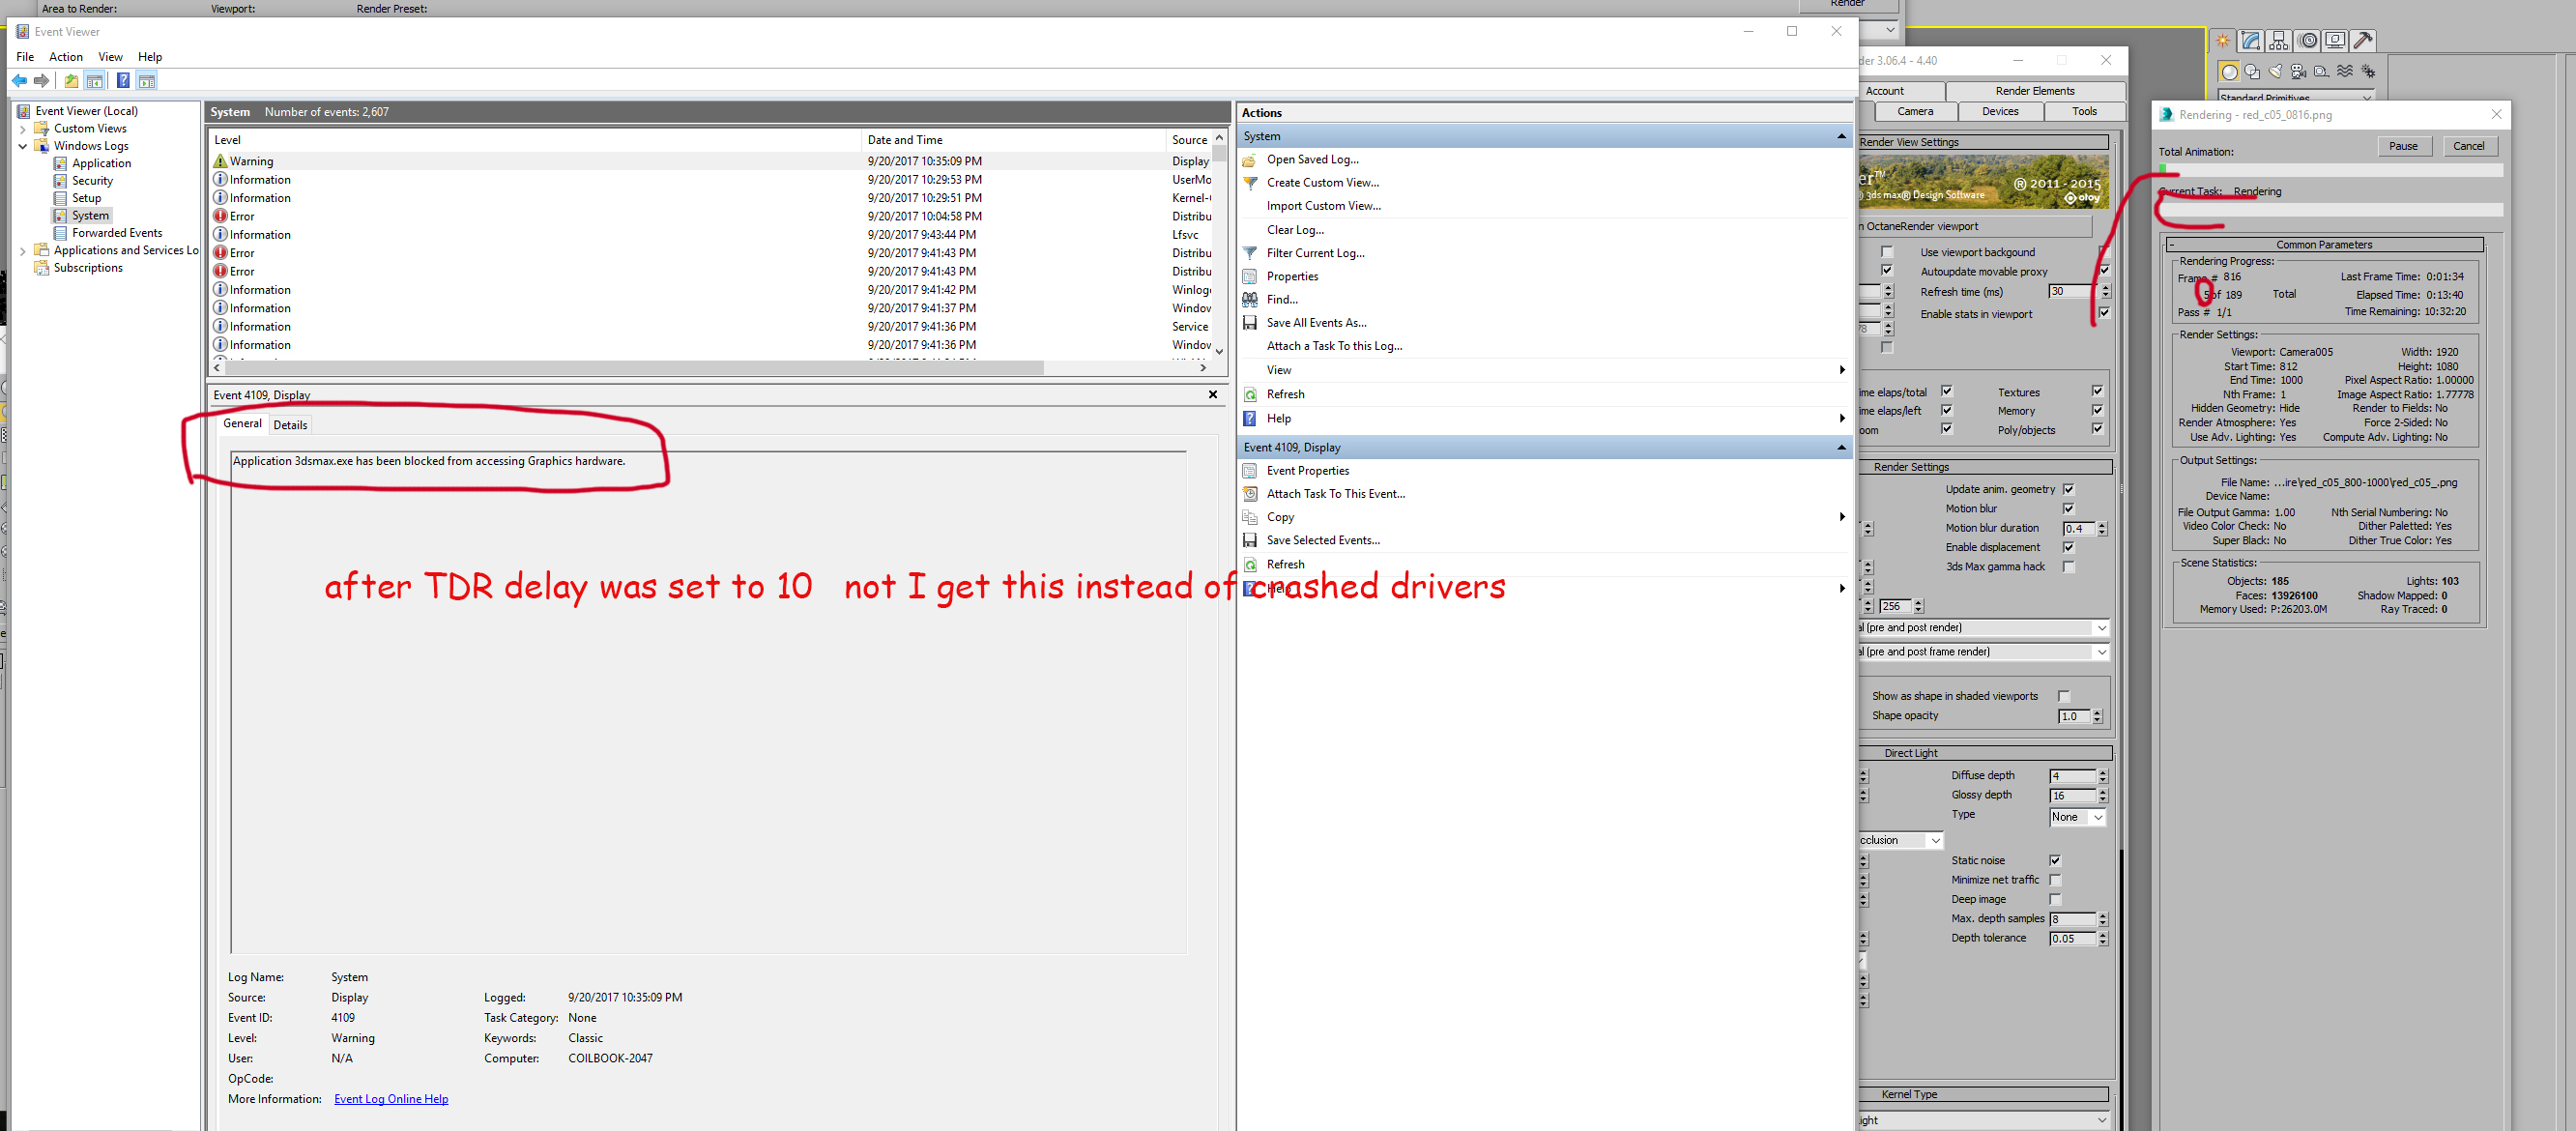Open the Hierarchy command panel tab
This screenshot has width=2576, height=1131.
[2279, 41]
